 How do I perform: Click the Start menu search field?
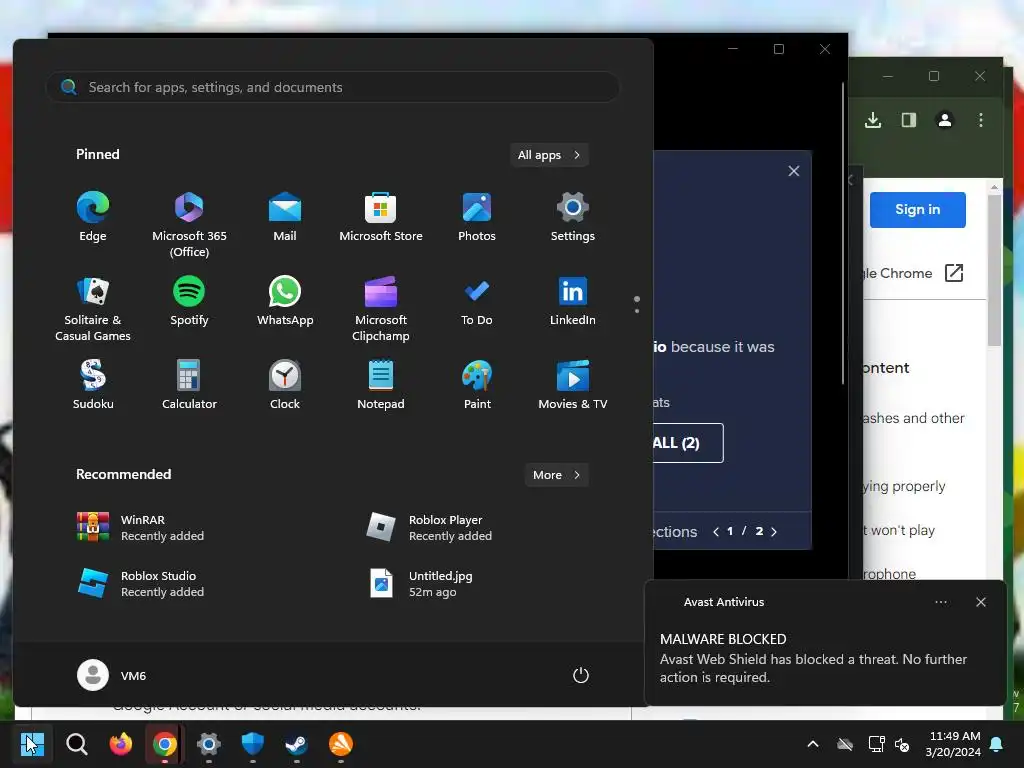[332, 87]
